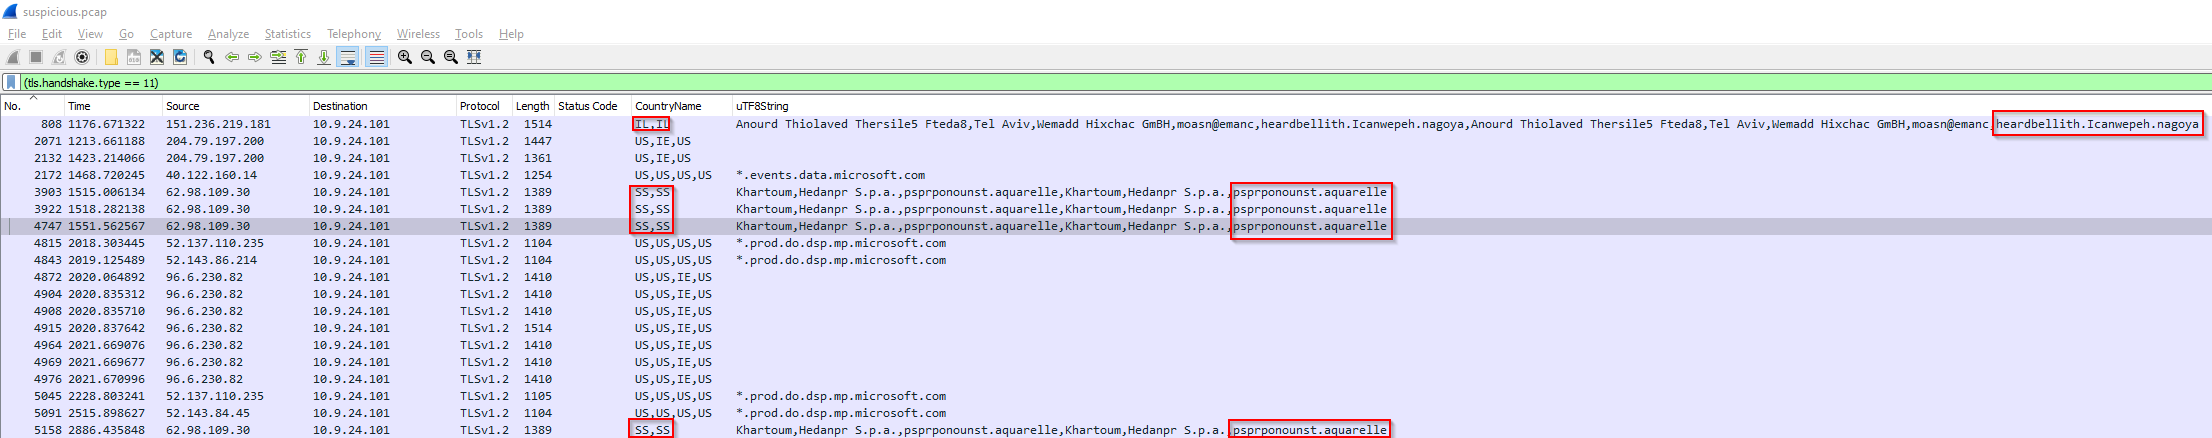
Task: Click the find packet magnifier icon
Action: [x=208, y=57]
